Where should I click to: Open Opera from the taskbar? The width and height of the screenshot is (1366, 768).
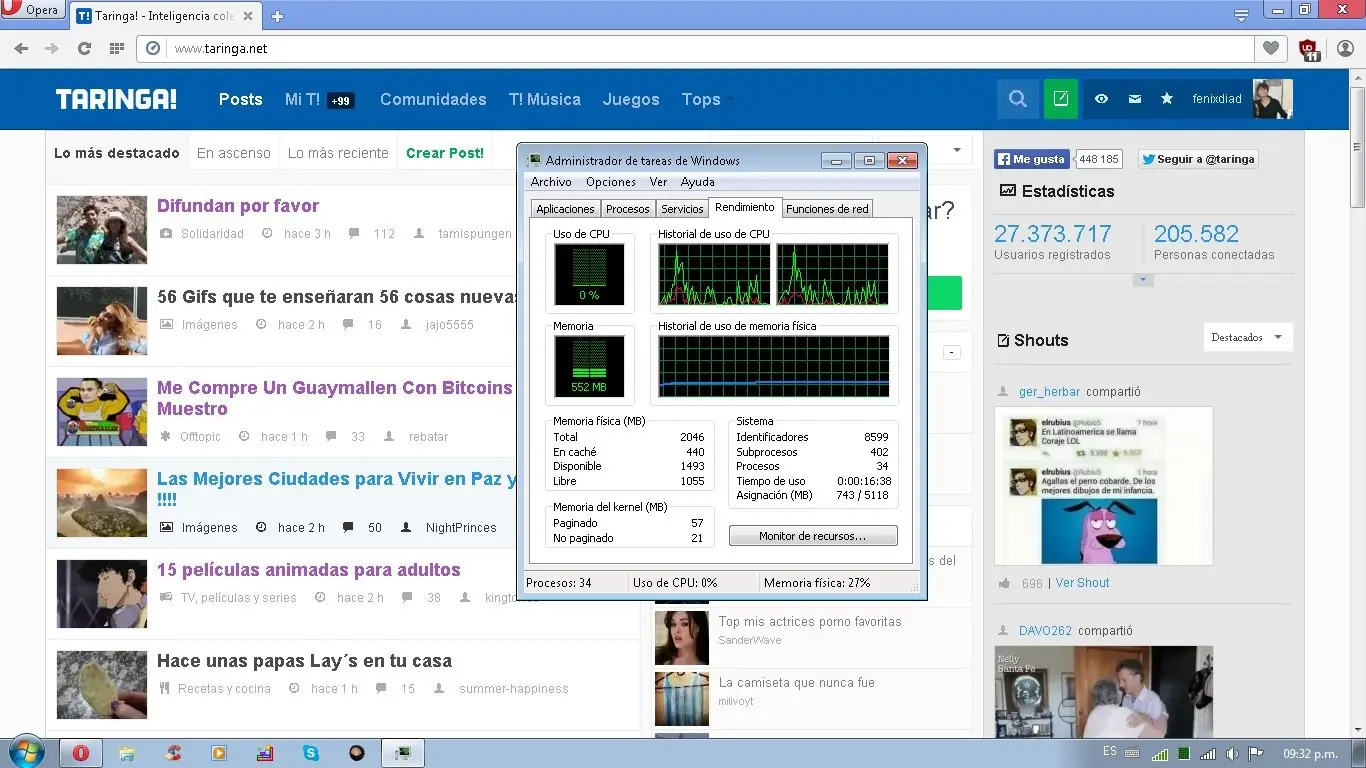(80, 753)
